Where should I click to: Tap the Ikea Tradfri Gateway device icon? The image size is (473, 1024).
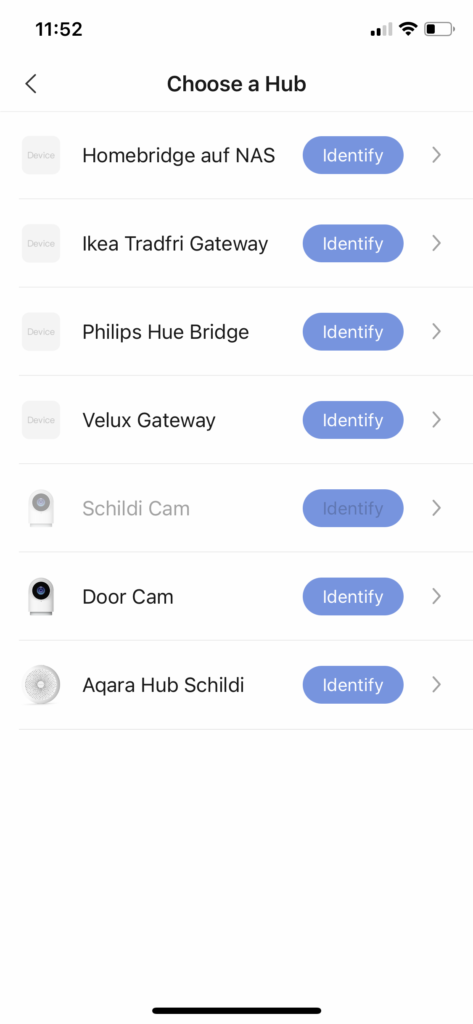coord(41,244)
